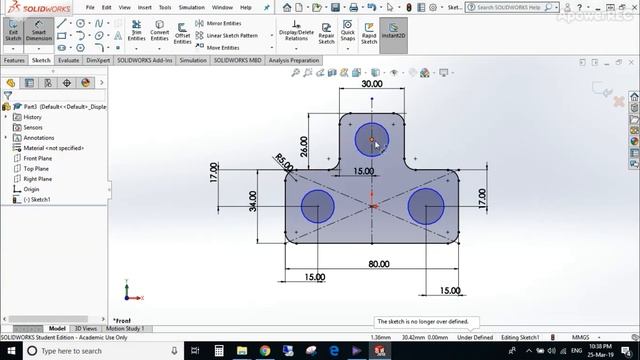Click the Search SOLIDWORKS Help field

[512, 7]
